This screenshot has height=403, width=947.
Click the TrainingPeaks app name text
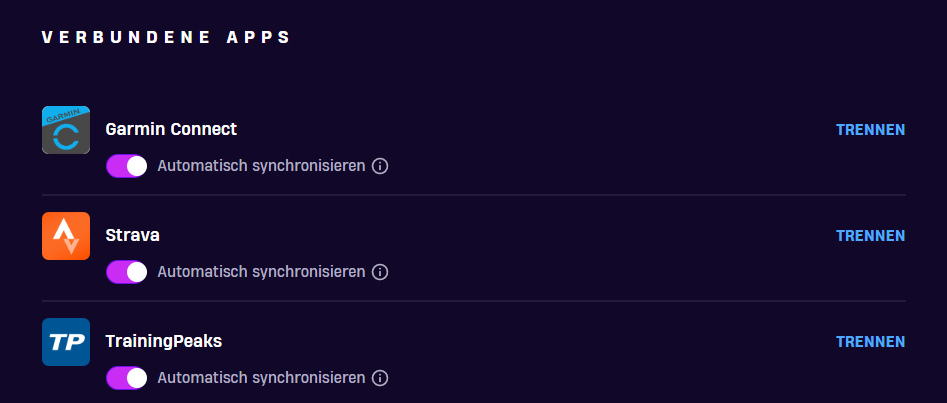(164, 341)
